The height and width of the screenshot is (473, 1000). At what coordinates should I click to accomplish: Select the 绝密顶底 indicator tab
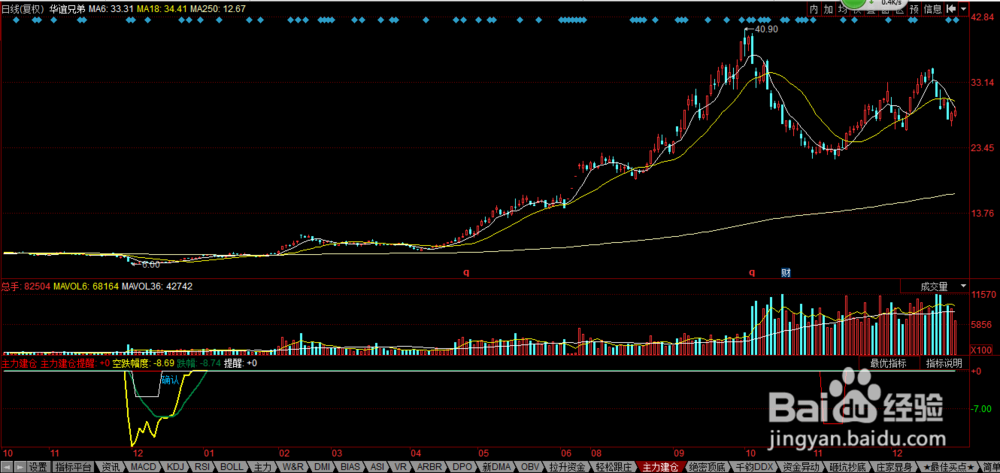coord(707,467)
